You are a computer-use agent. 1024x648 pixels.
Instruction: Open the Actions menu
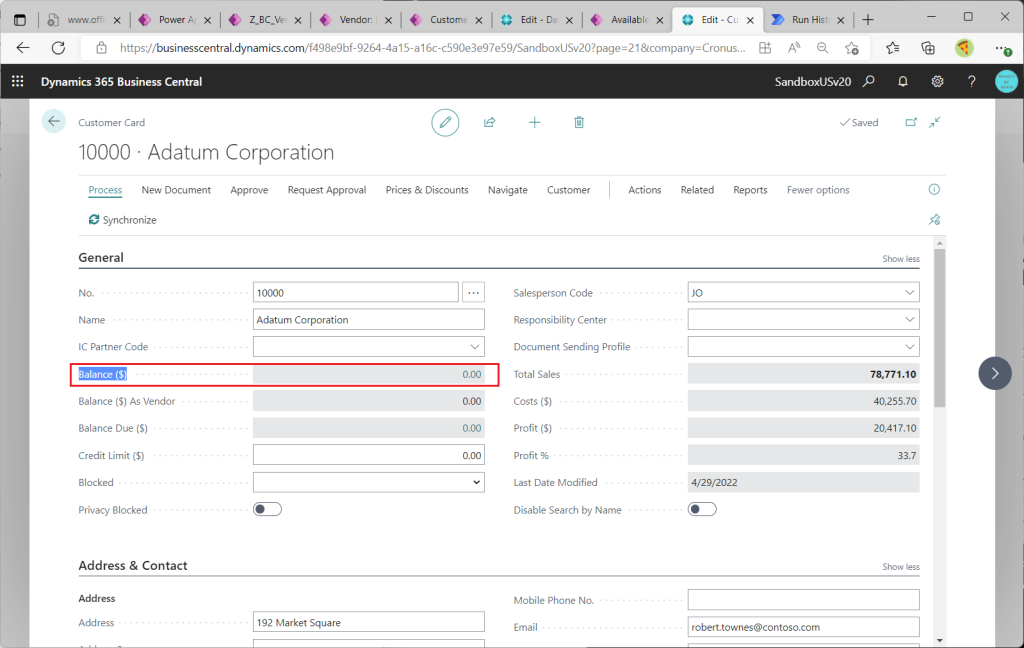pos(645,189)
